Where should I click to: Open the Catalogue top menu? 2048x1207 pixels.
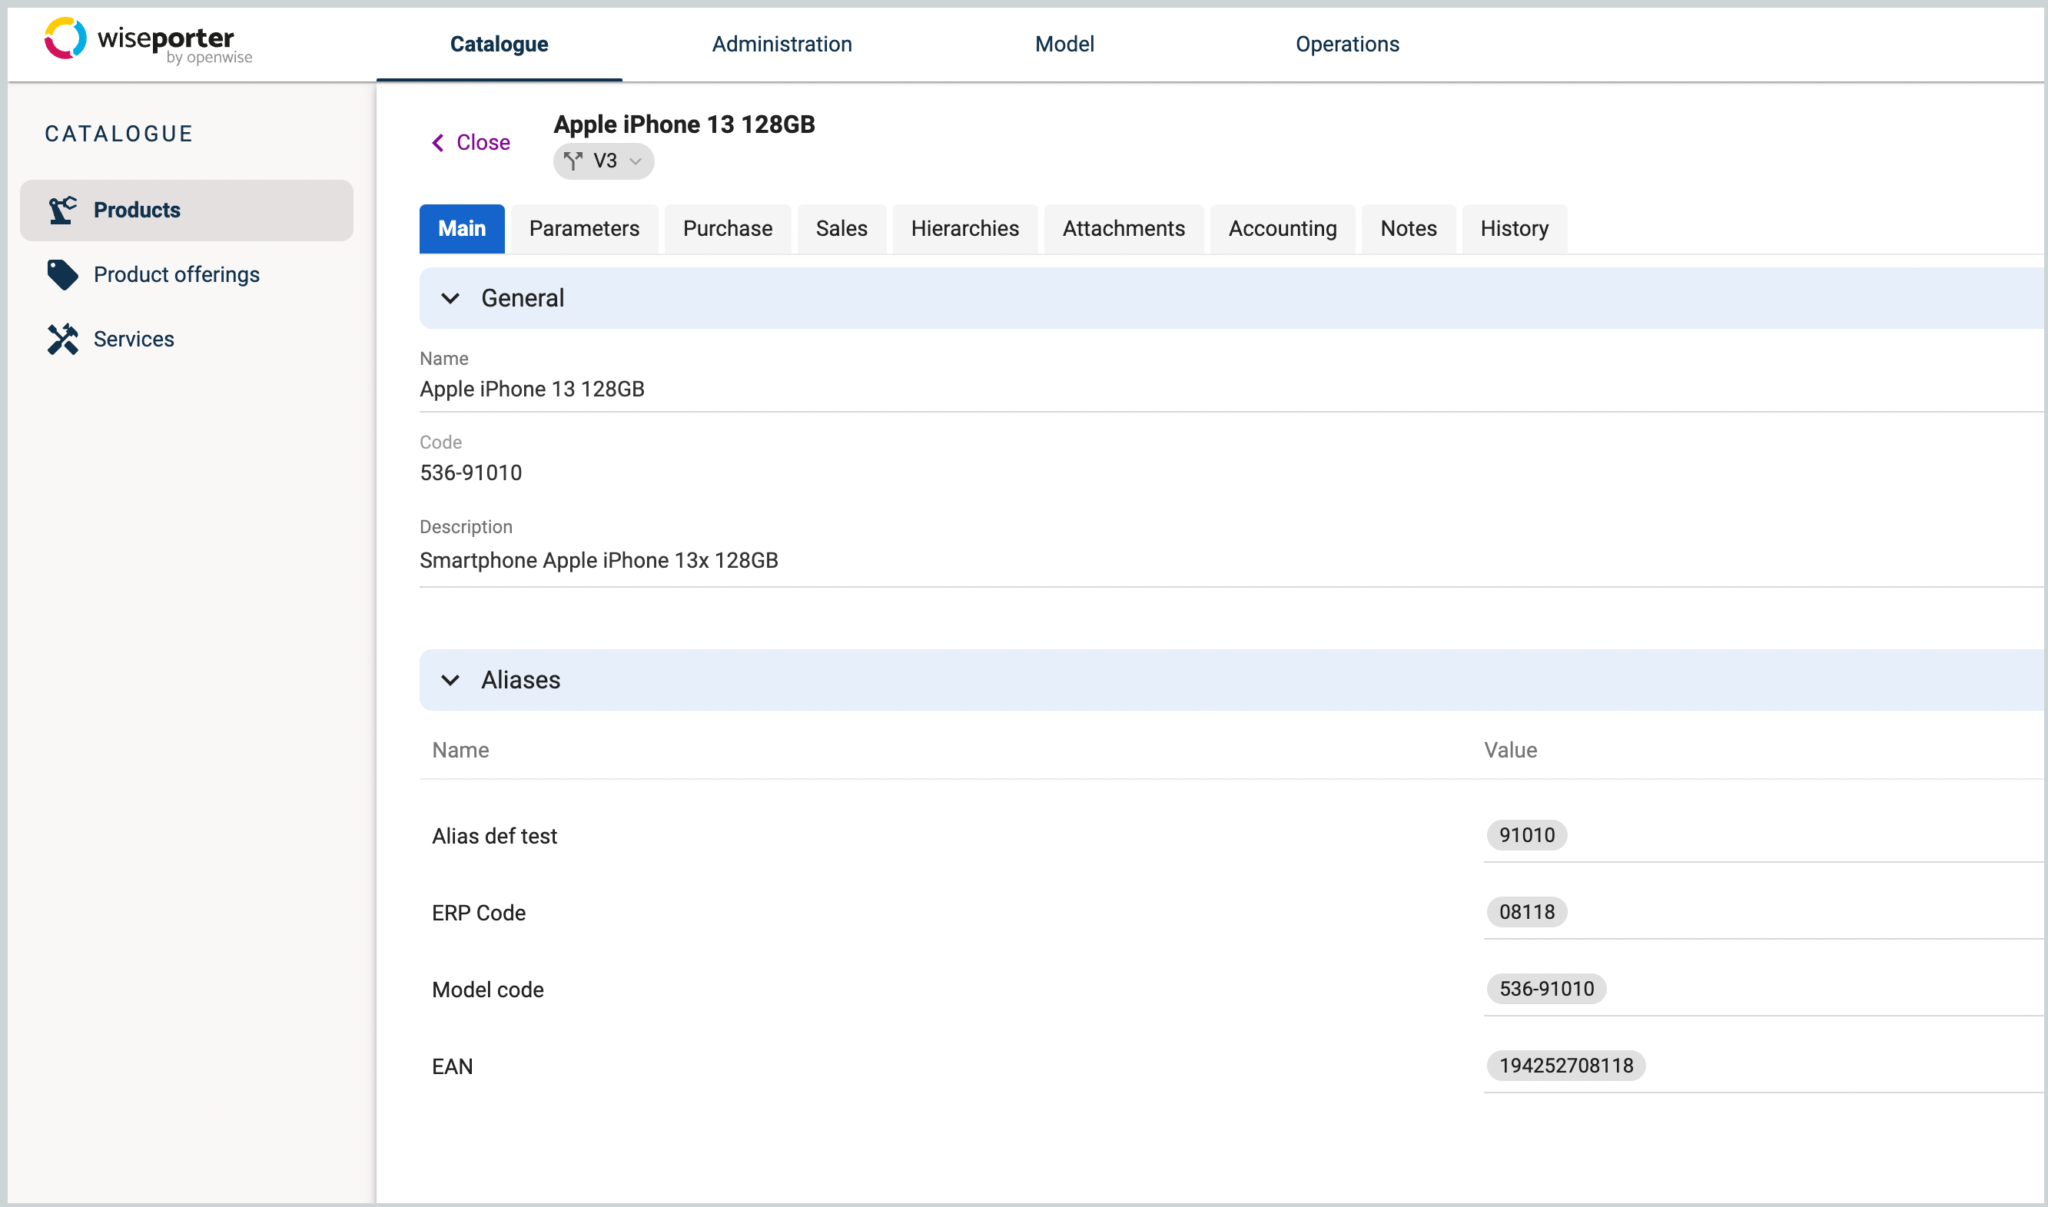[x=499, y=44]
